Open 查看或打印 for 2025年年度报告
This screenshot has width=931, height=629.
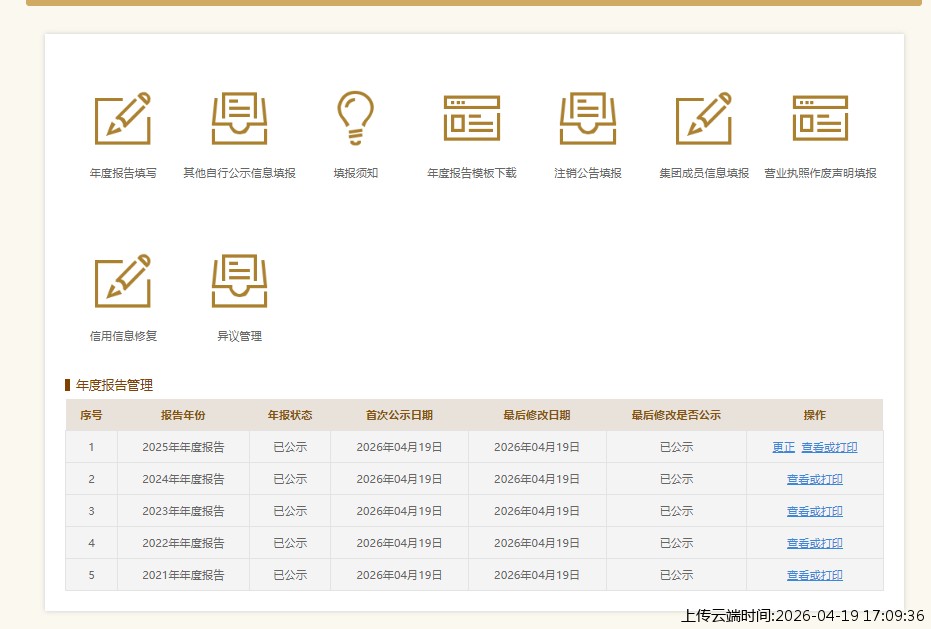[829, 447]
